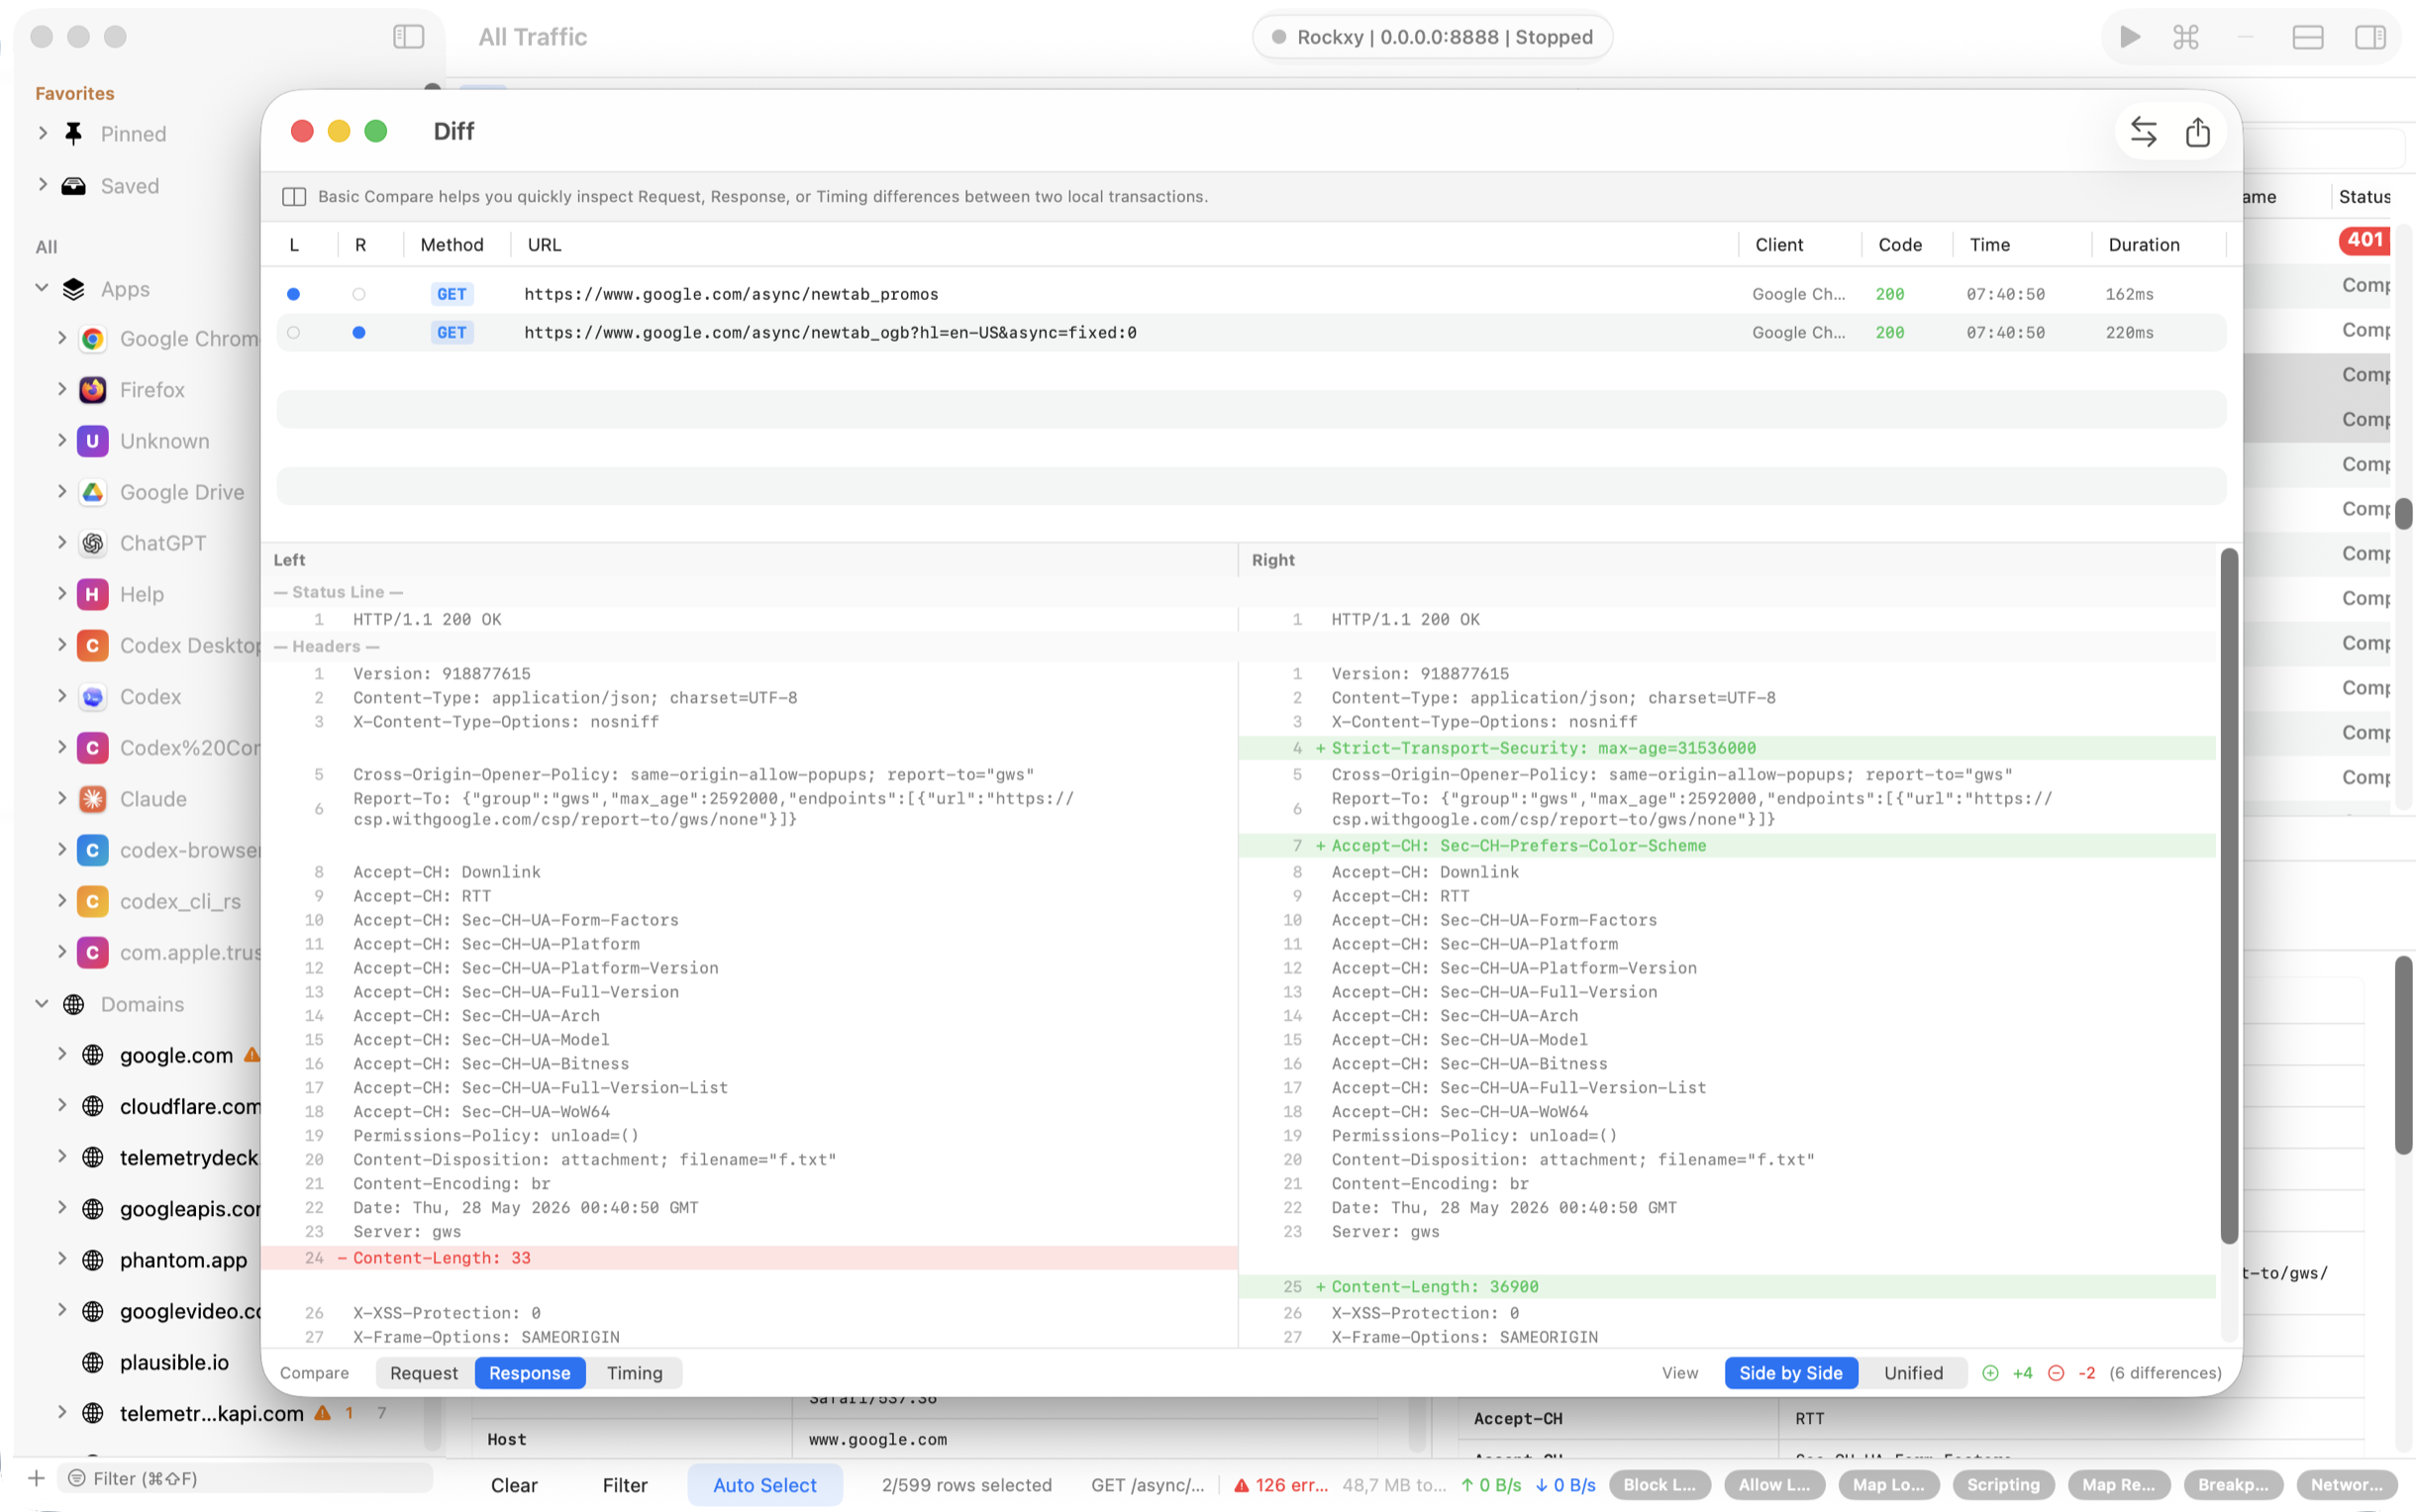The height and width of the screenshot is (1512, 2416).
Task: Open the Pinned favorites item
Action: click(x=133, y=134)
